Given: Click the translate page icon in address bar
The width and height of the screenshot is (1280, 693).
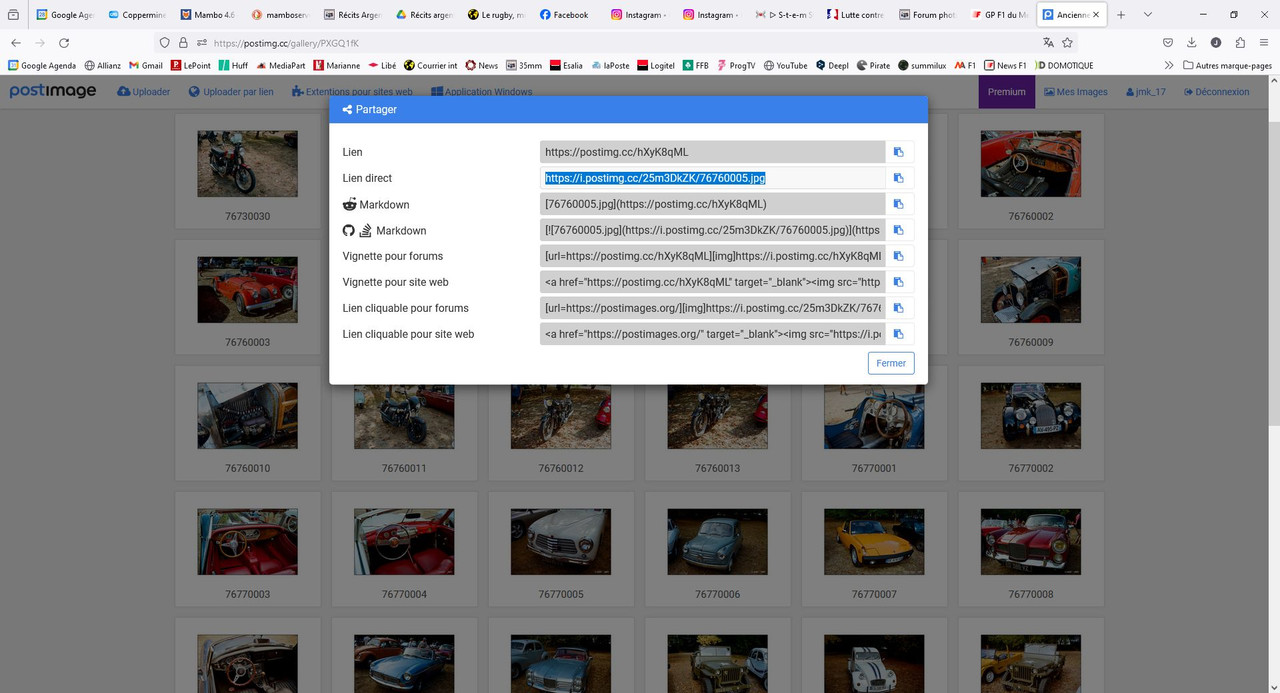Looking at the screenshot, I should pos(1048,43).
